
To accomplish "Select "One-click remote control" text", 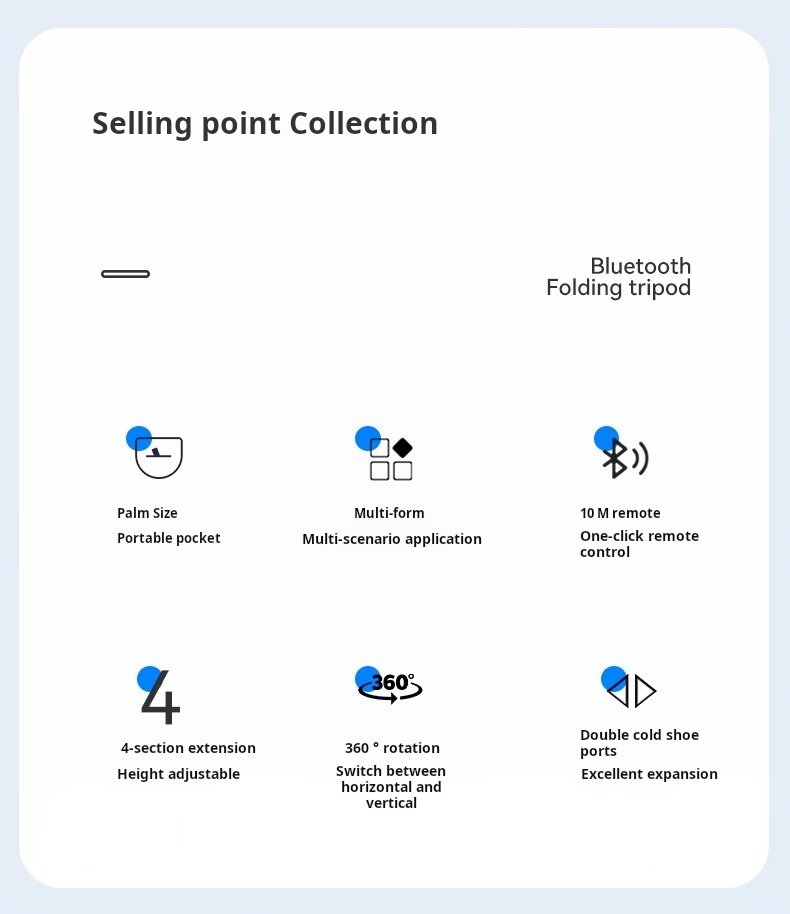I will tap(639, 544).
